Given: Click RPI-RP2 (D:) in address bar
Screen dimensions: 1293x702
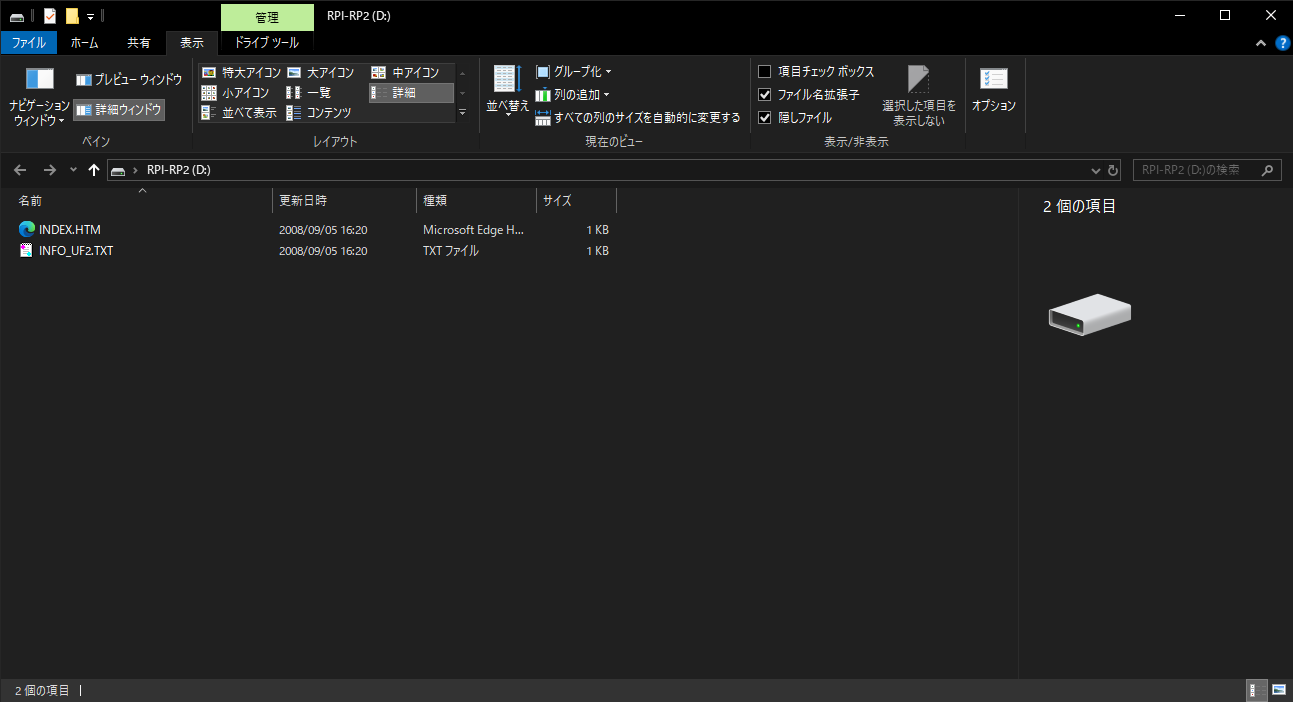Looking at the screenshot, I should [179, 170].
